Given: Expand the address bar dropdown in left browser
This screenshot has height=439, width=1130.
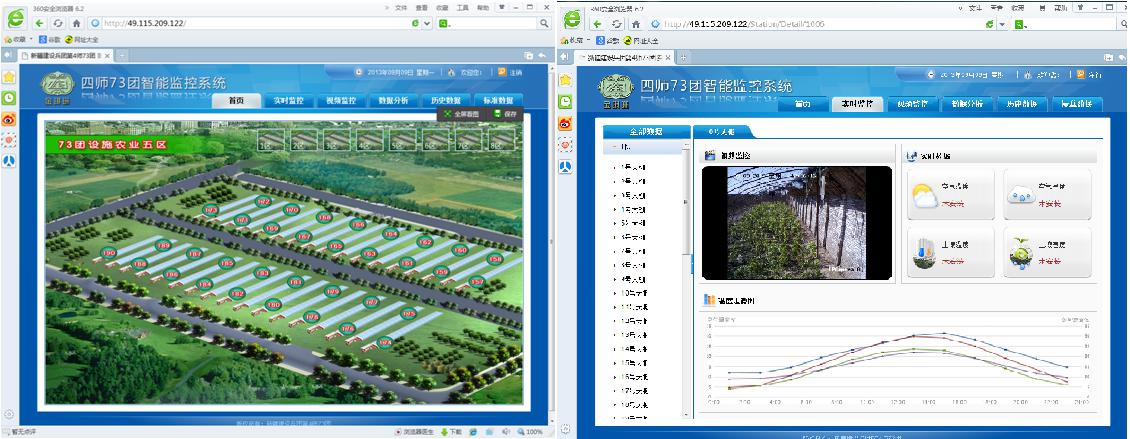Looking at the screenshot, I should 427,22.
